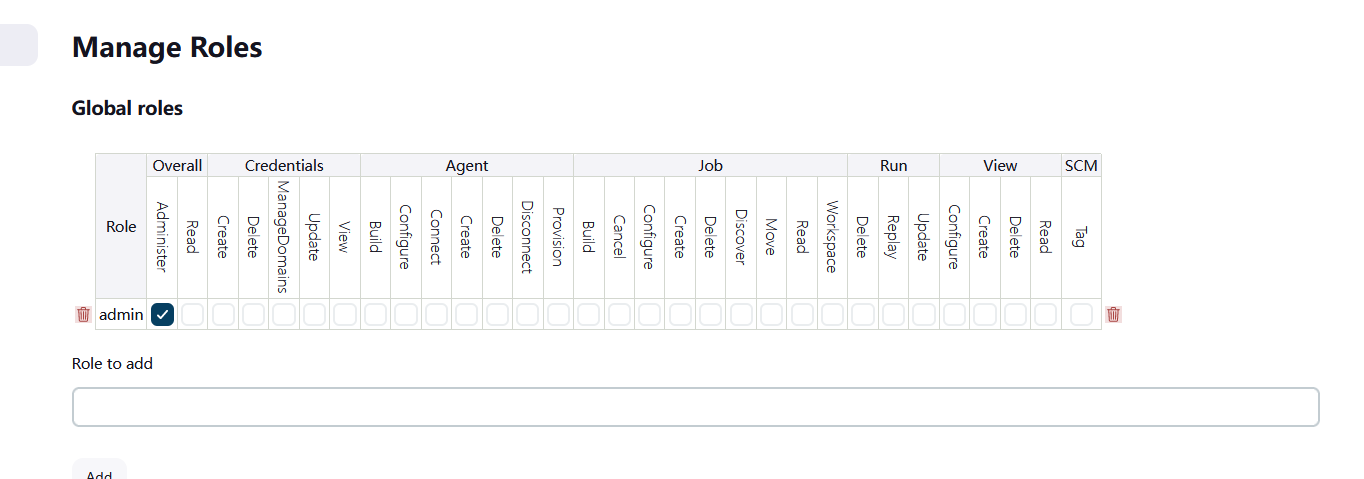The height and width of the screenshot is (479, 1364).
Task: Check the Agent Disconnect box
Action: 527,315
